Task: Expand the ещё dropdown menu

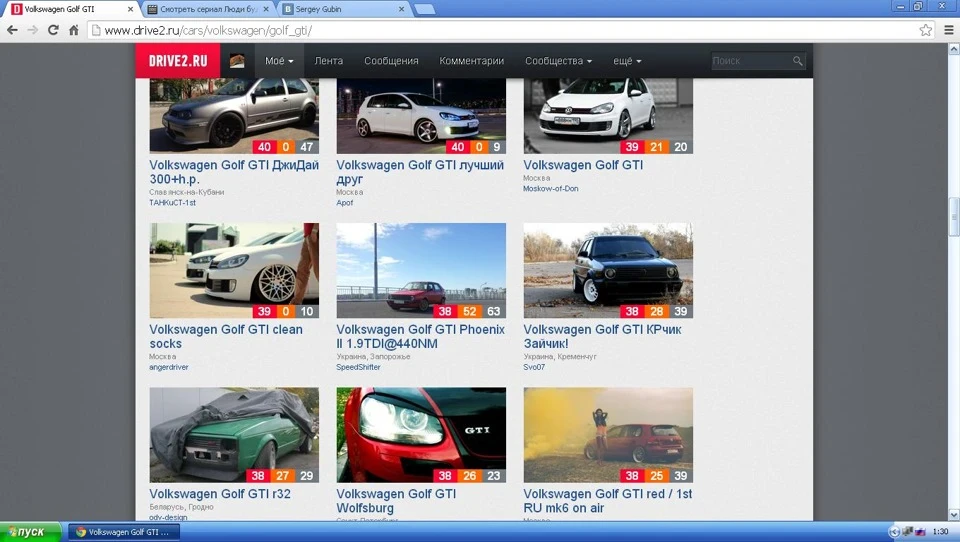Action: pos(627,61)
